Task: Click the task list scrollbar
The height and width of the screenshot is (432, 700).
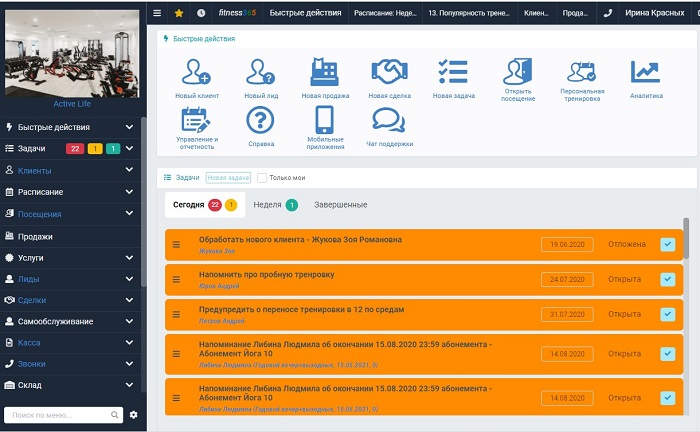Action: pos(686,237)
